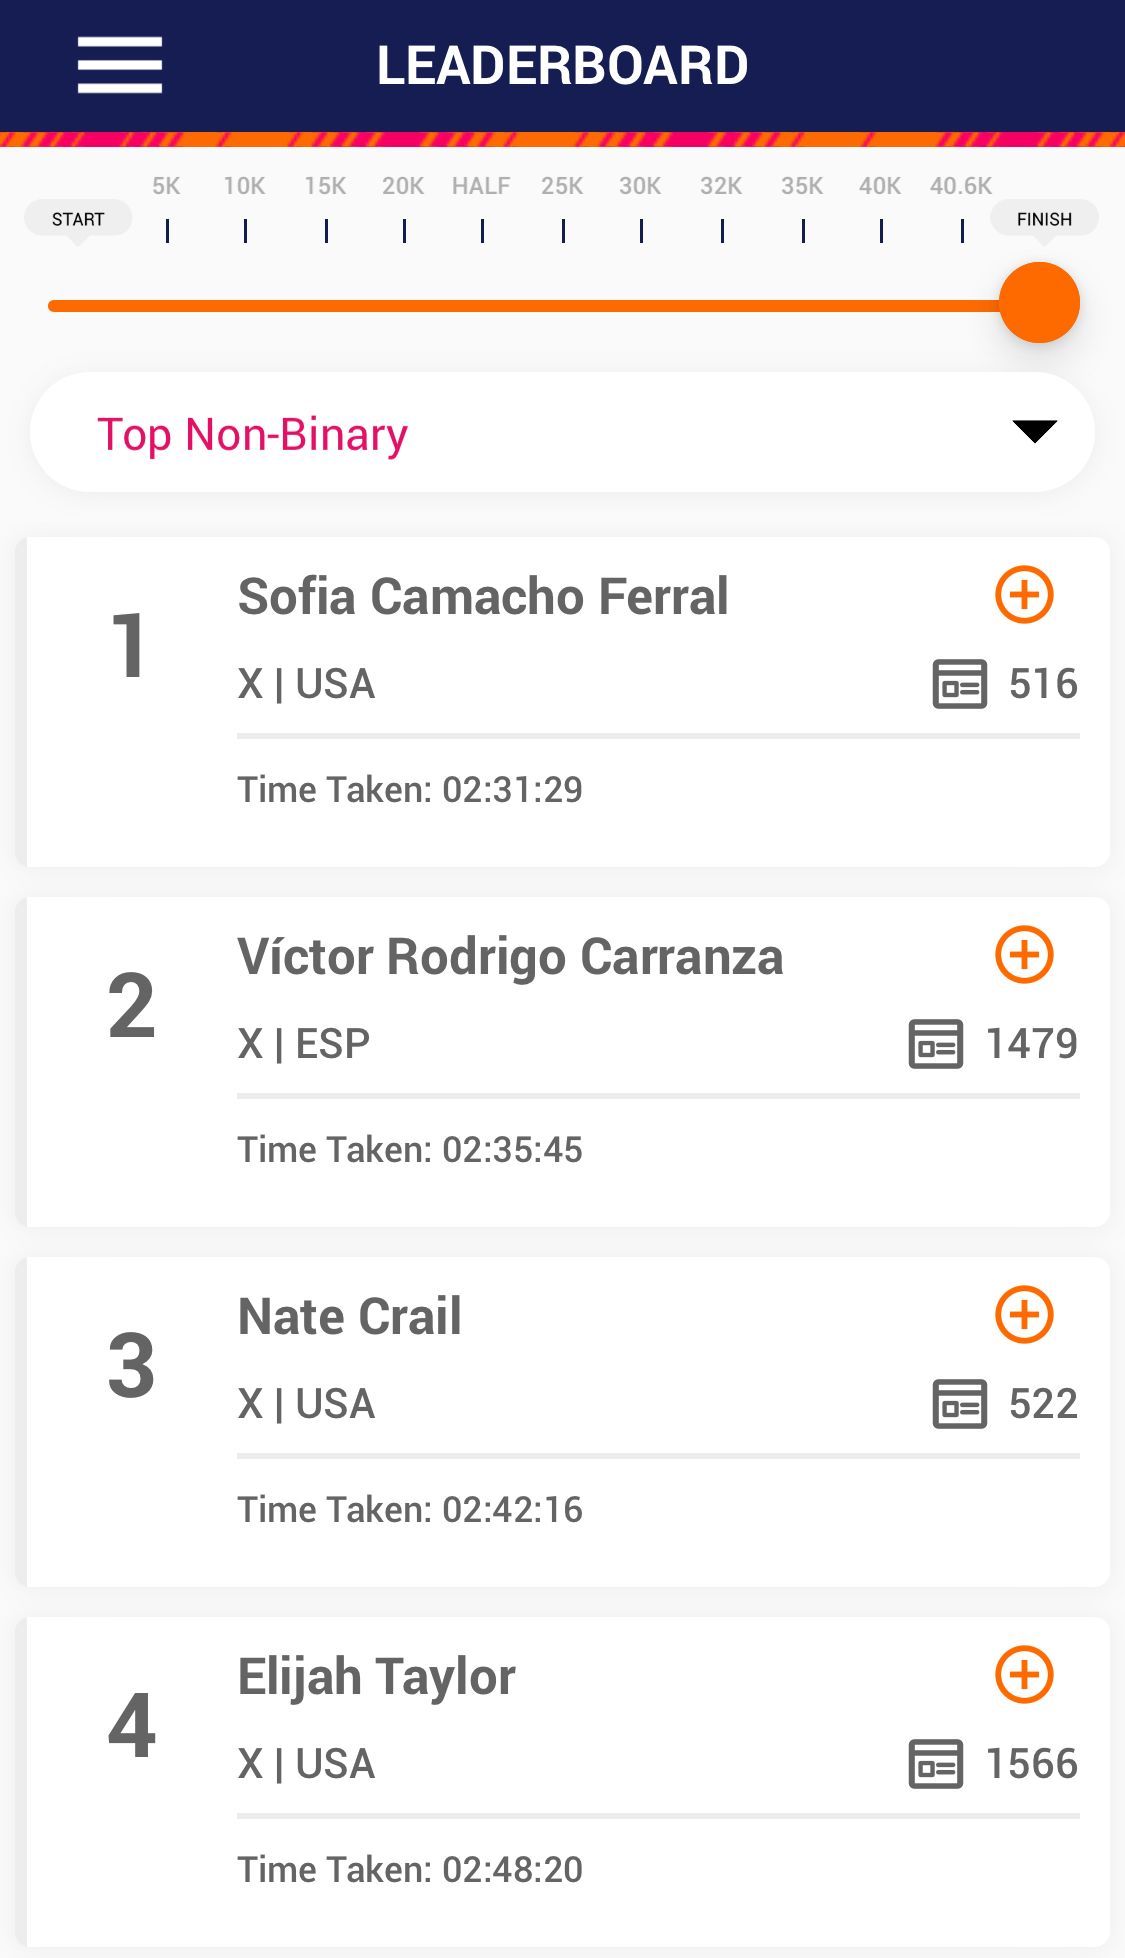1125x1958 pixels.
Task: Select the 5K checkpoint marker
Action: tap(167, 208)
